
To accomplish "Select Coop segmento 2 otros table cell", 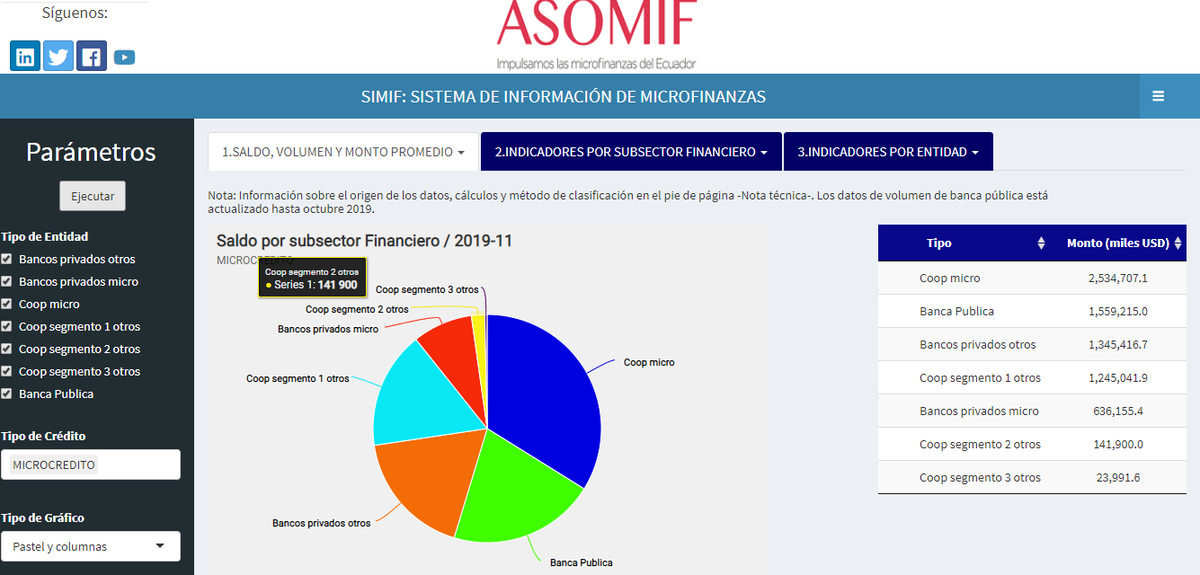I will 979,444.
